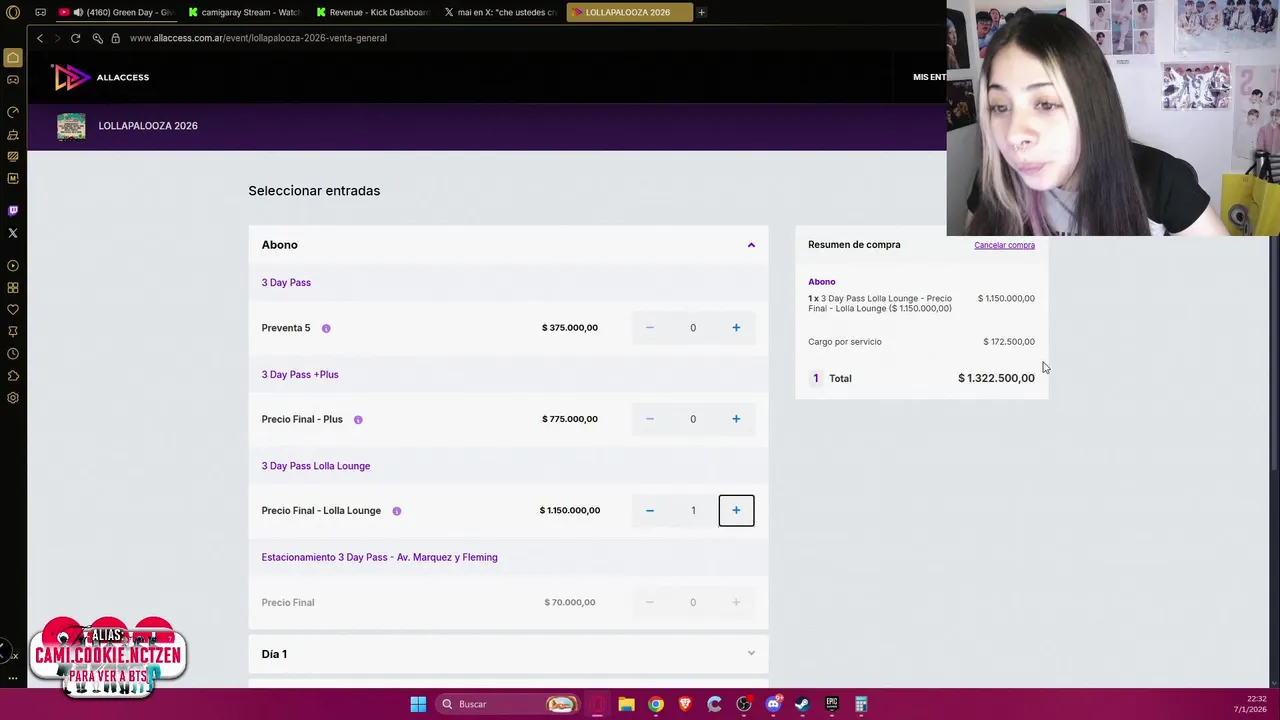Open X (Twitter) panel in sidebar
Screen dimensions: 1280x720
click(13, 233)
